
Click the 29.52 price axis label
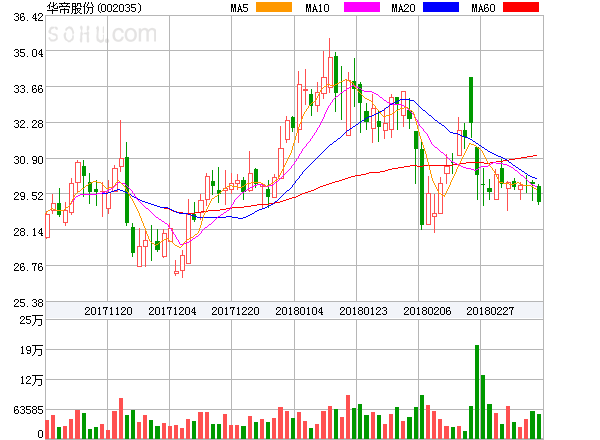tap(28, 196)
